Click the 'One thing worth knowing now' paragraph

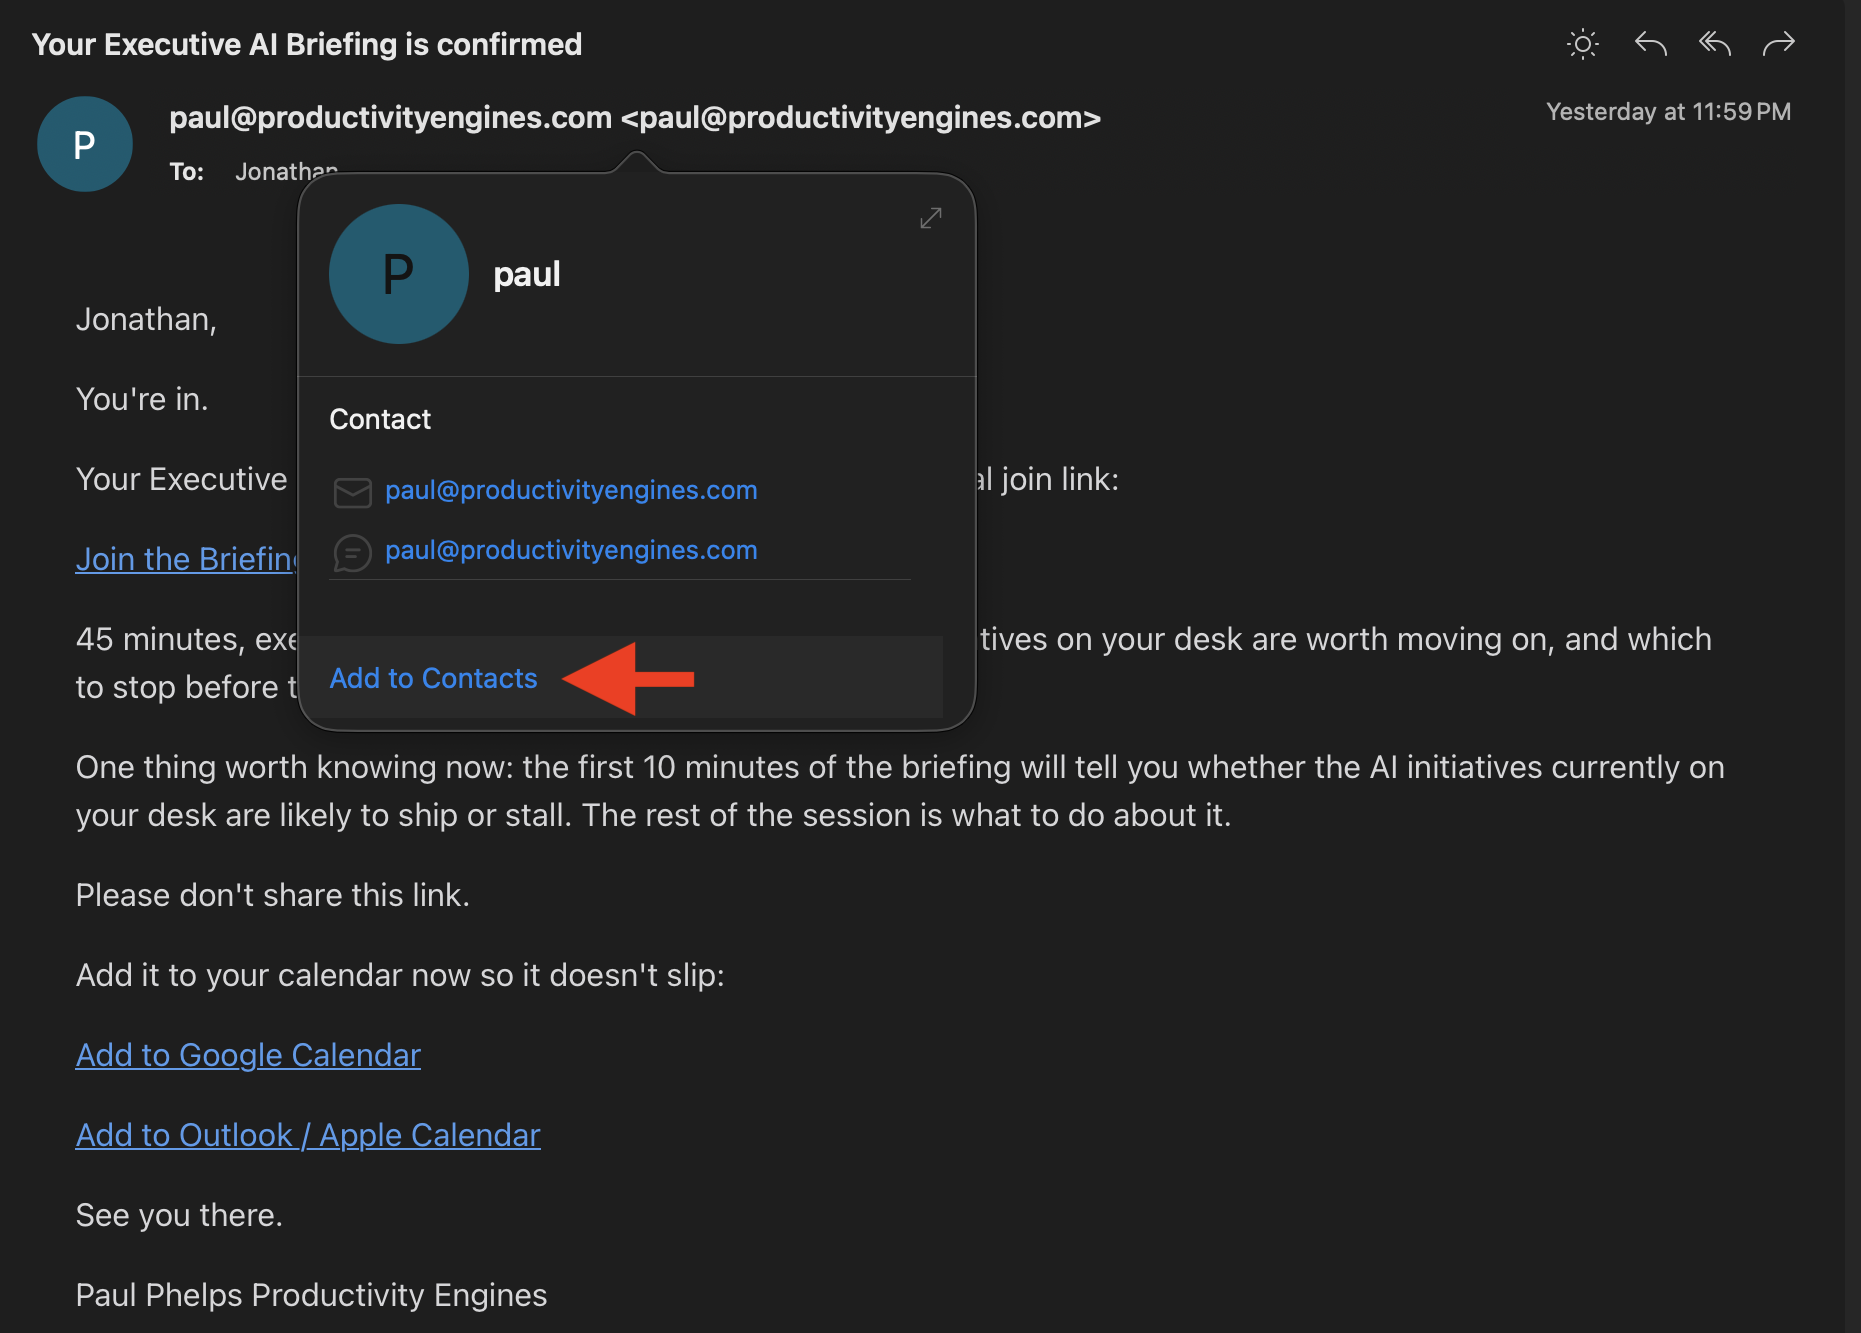click(900, 791)
